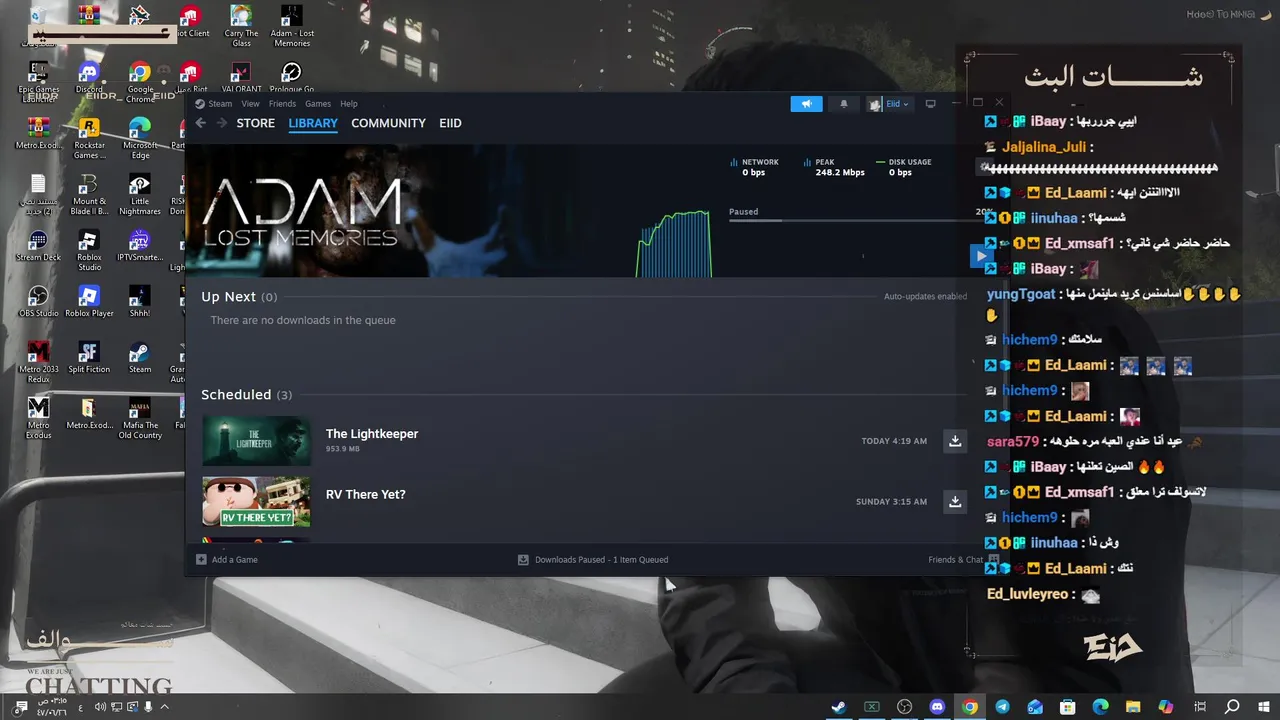Screen dimensions: 1280x720
Task: Open Shhh! desktop shortcut
Action: tap(140, 303)
